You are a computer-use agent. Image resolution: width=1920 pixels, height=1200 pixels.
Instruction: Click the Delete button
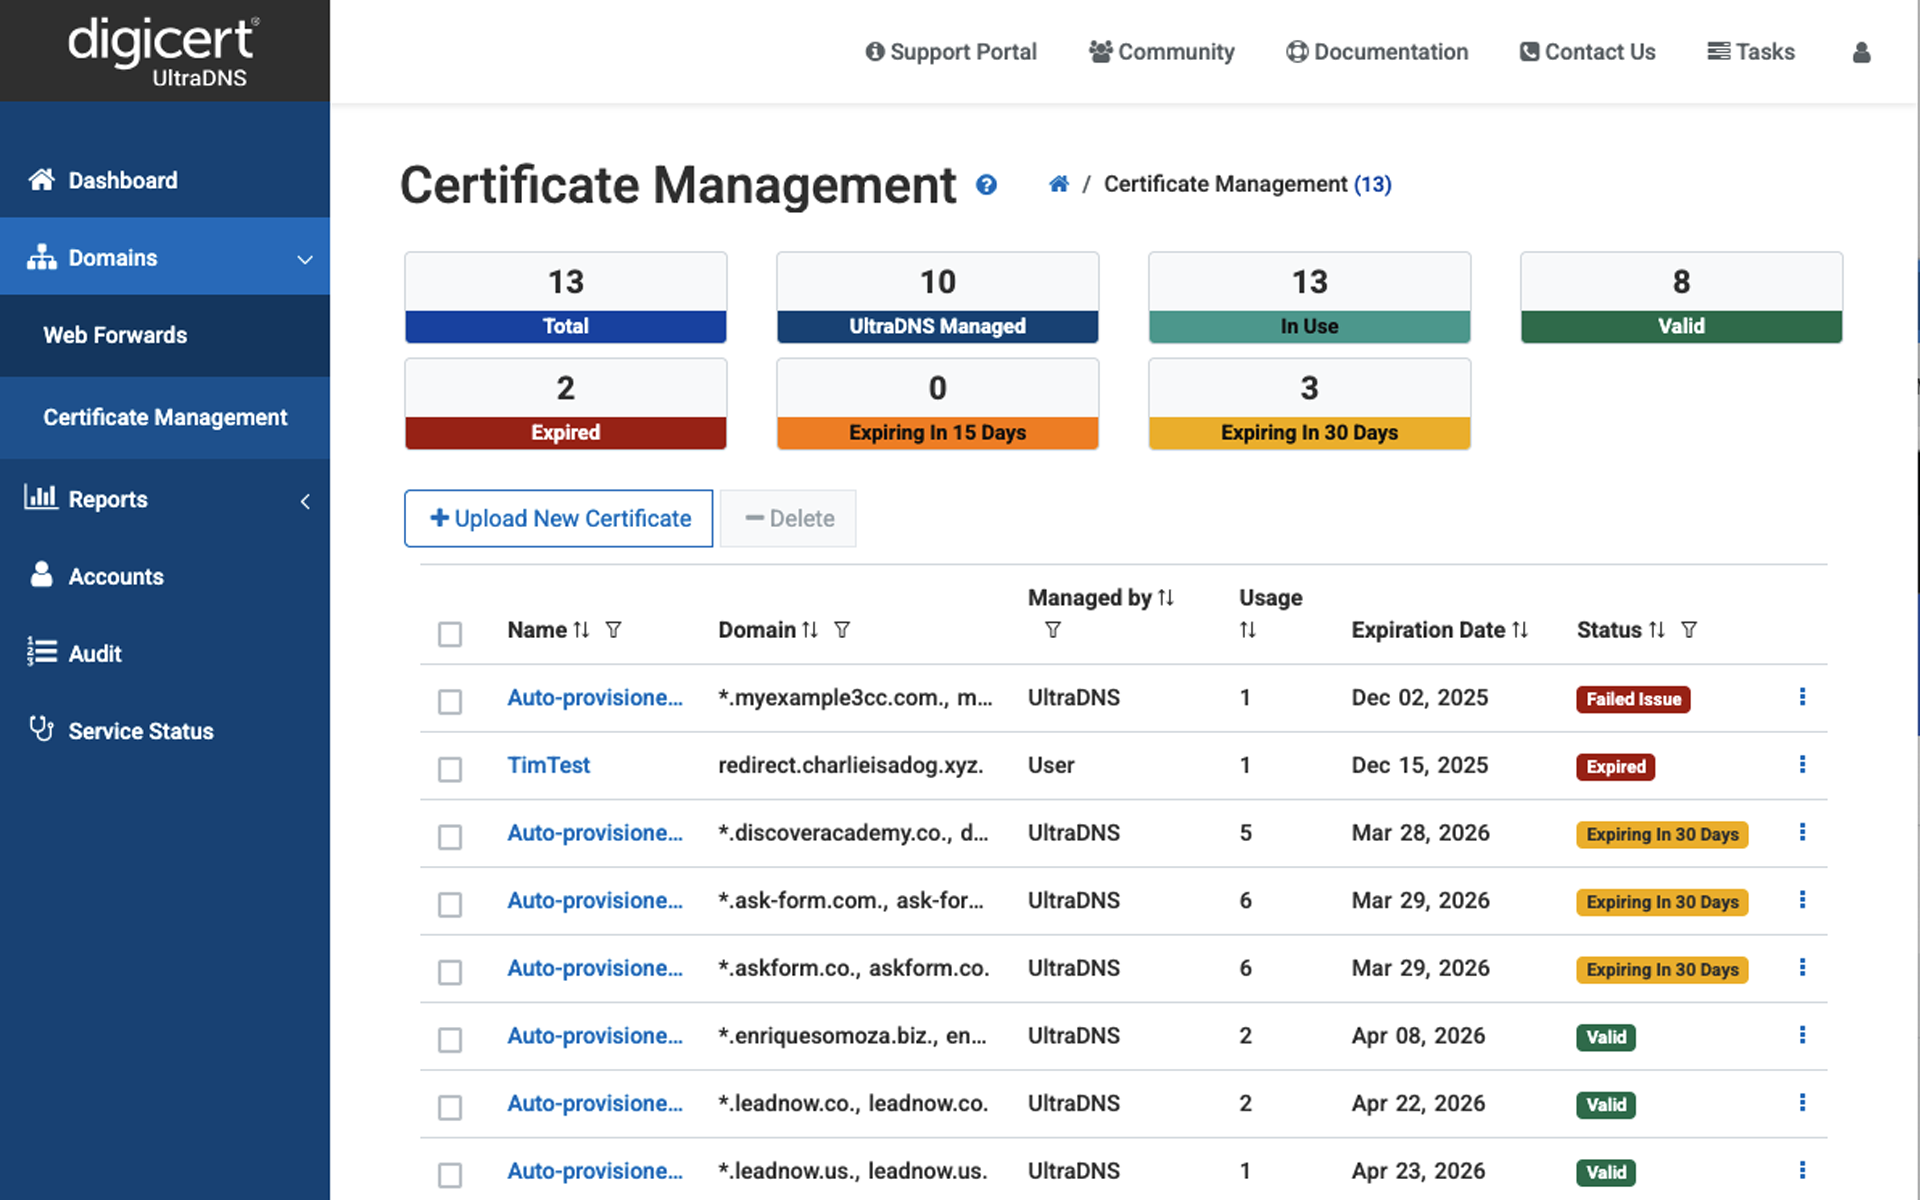click(x=788, y=518)
